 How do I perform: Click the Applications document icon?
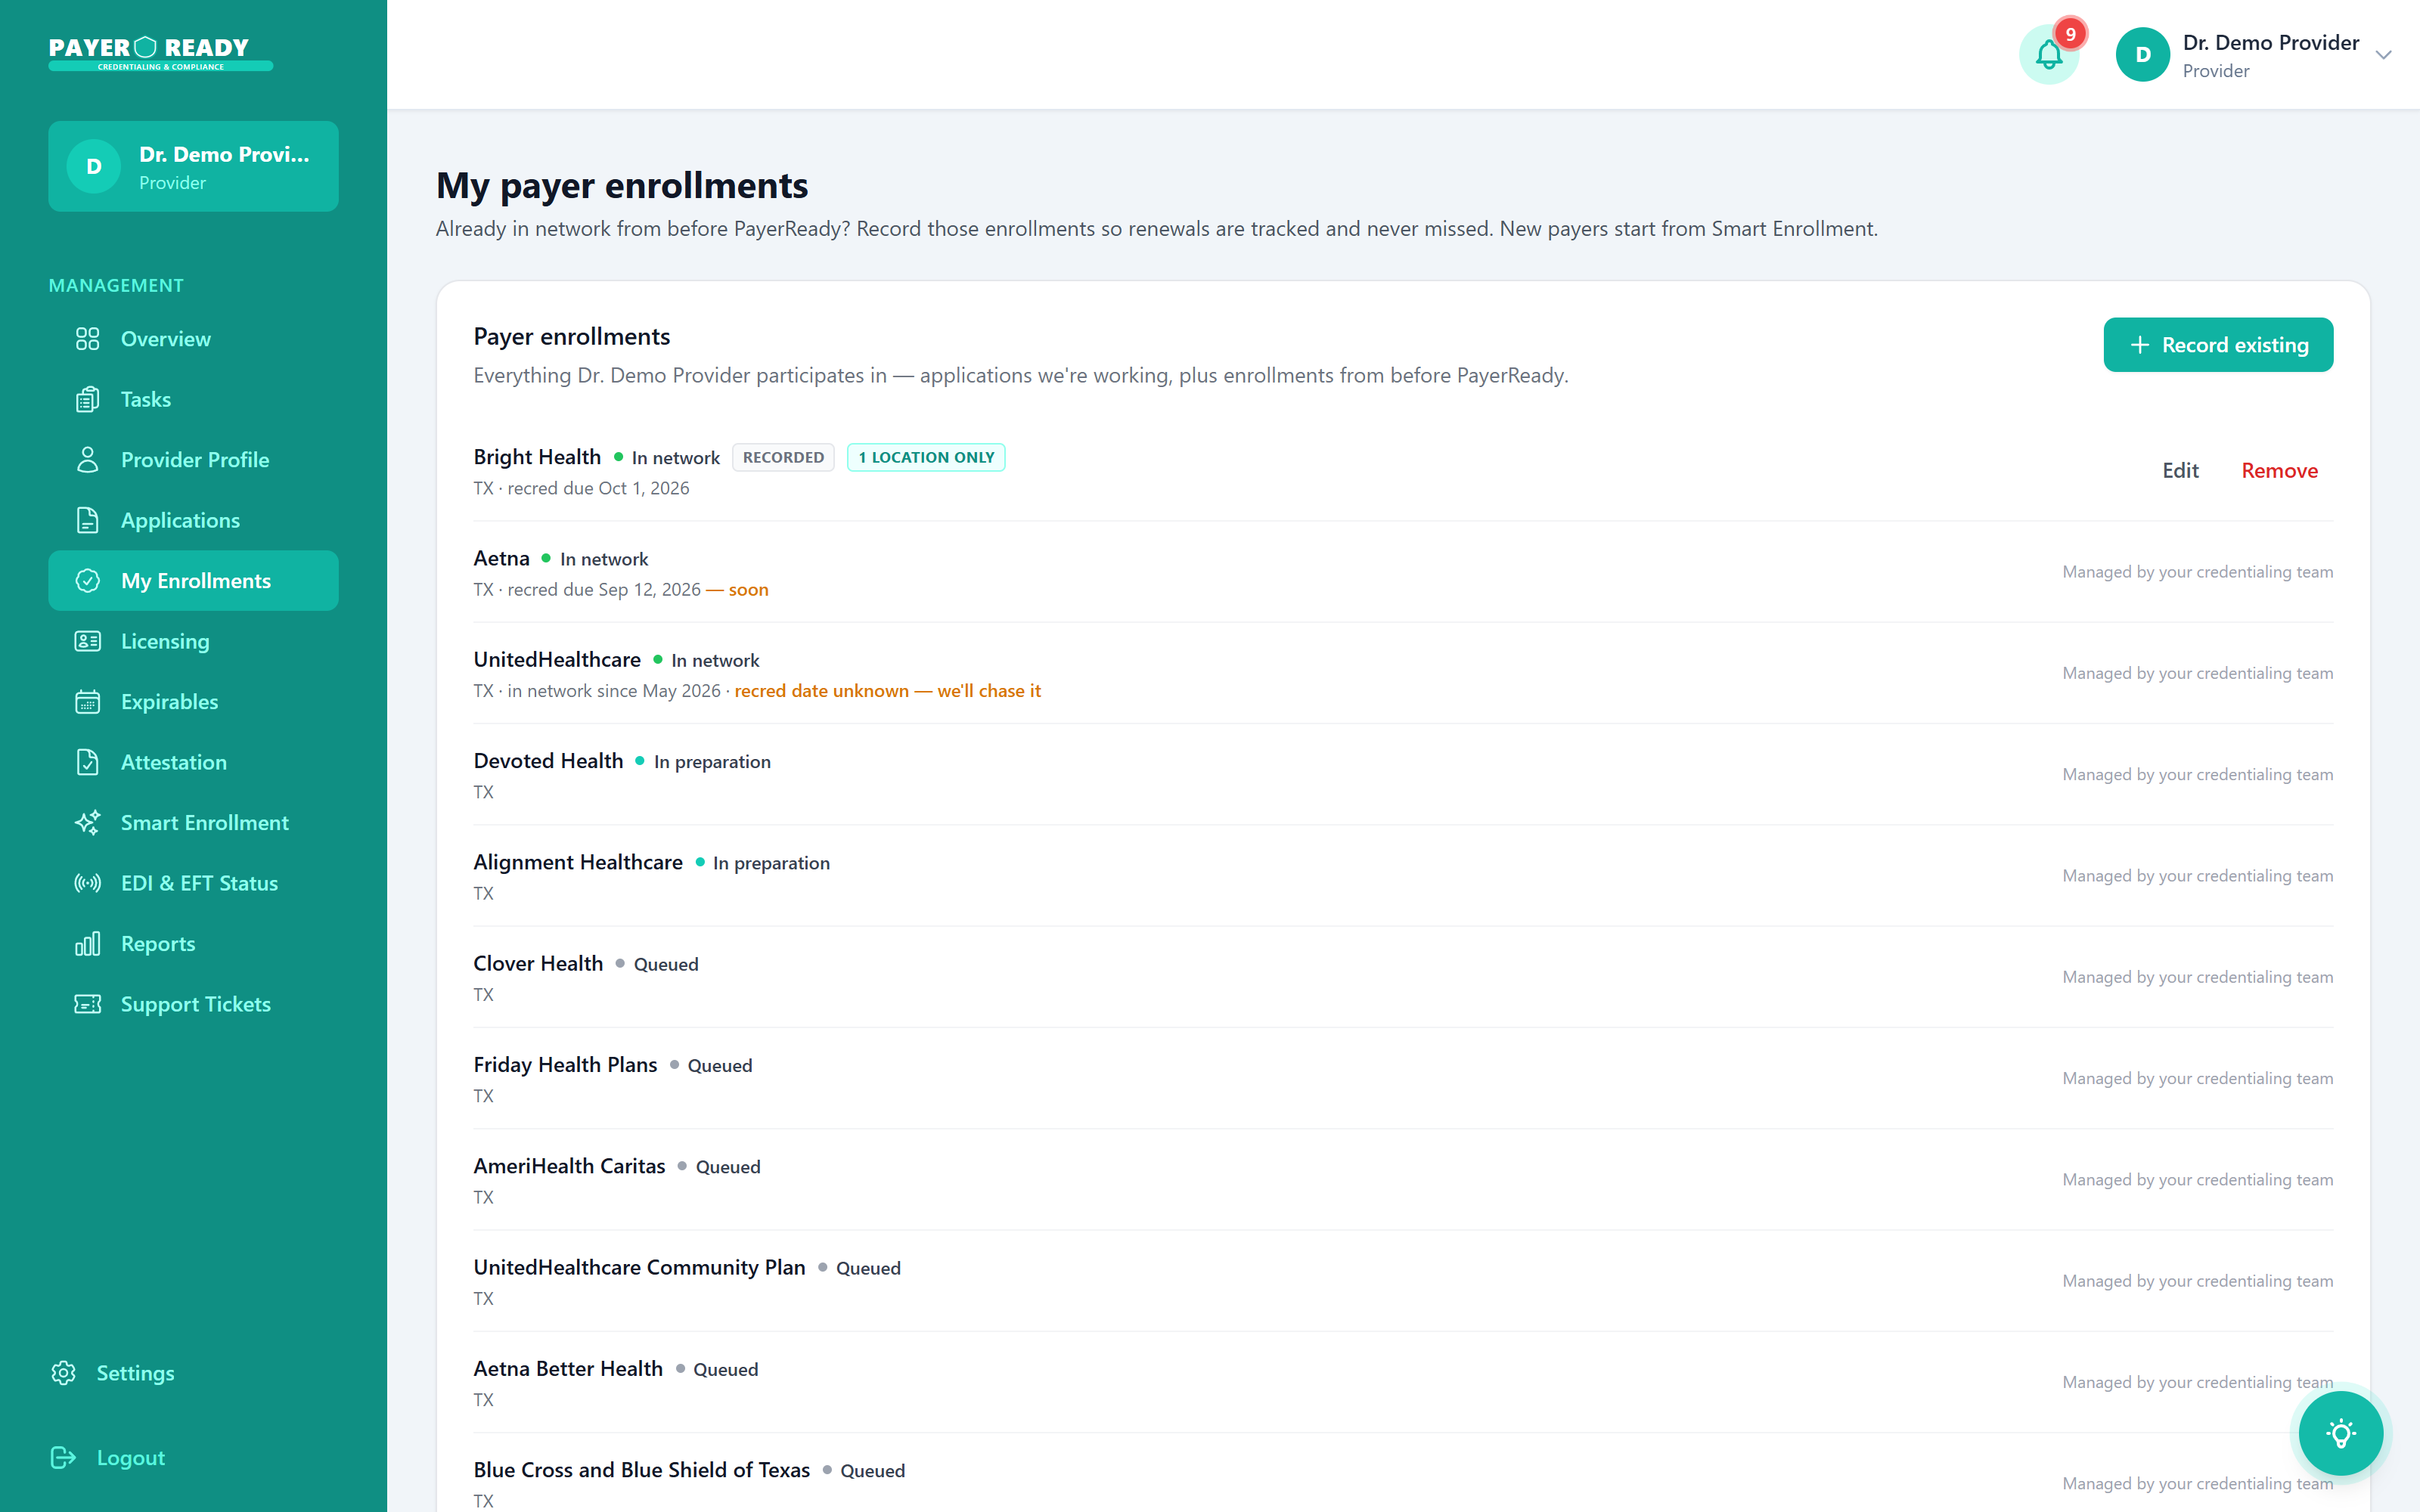88,520
